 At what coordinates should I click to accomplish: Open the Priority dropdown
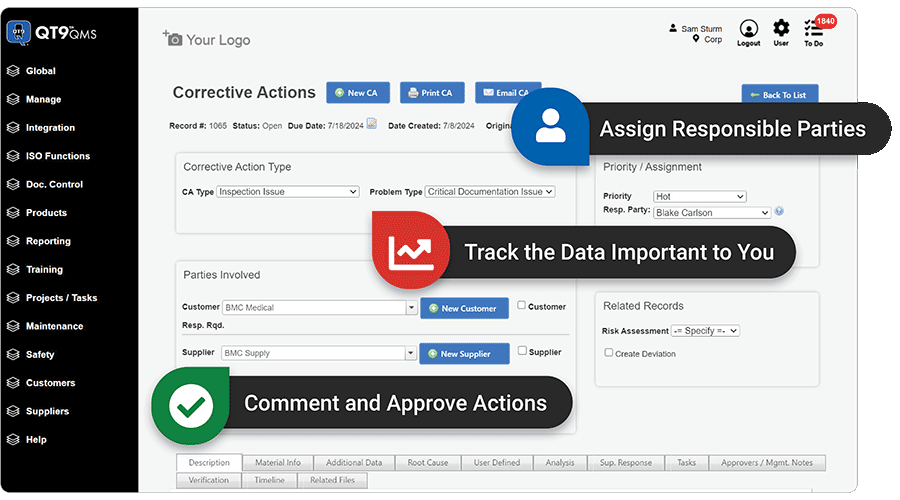click(x=700, y=196)
